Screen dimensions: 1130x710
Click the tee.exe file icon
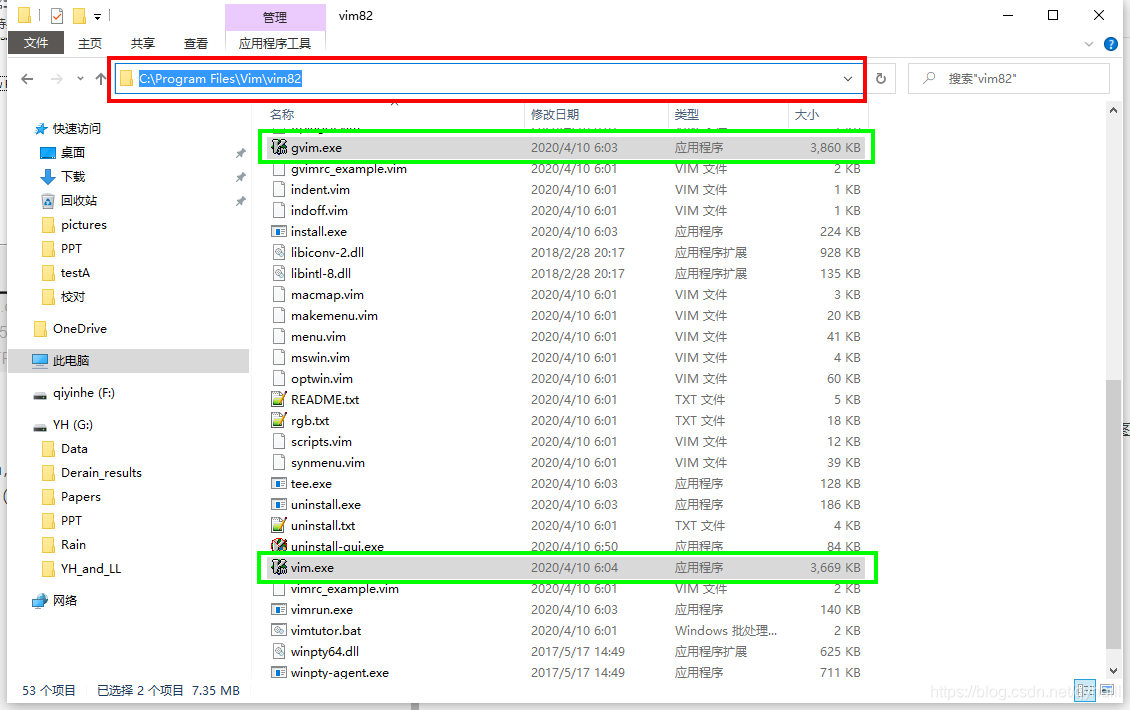[x=279, y=483]
